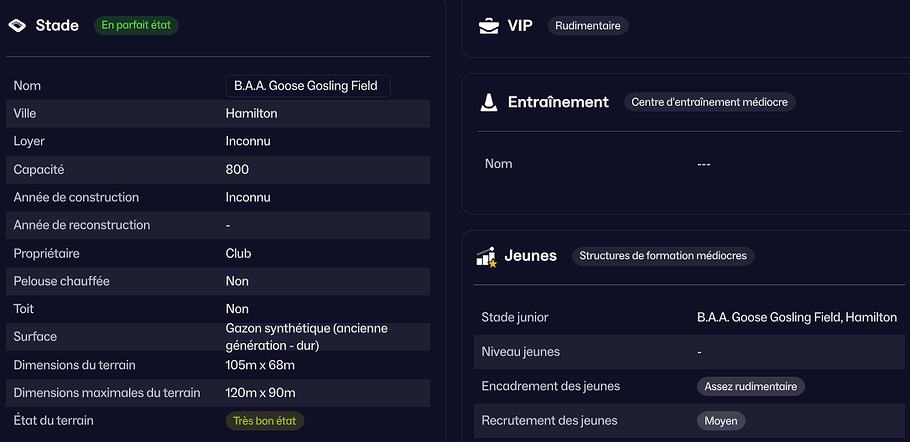910x442 pixels.
Task: Click the Propriétaire value Club
Action: tap(238, 254)
